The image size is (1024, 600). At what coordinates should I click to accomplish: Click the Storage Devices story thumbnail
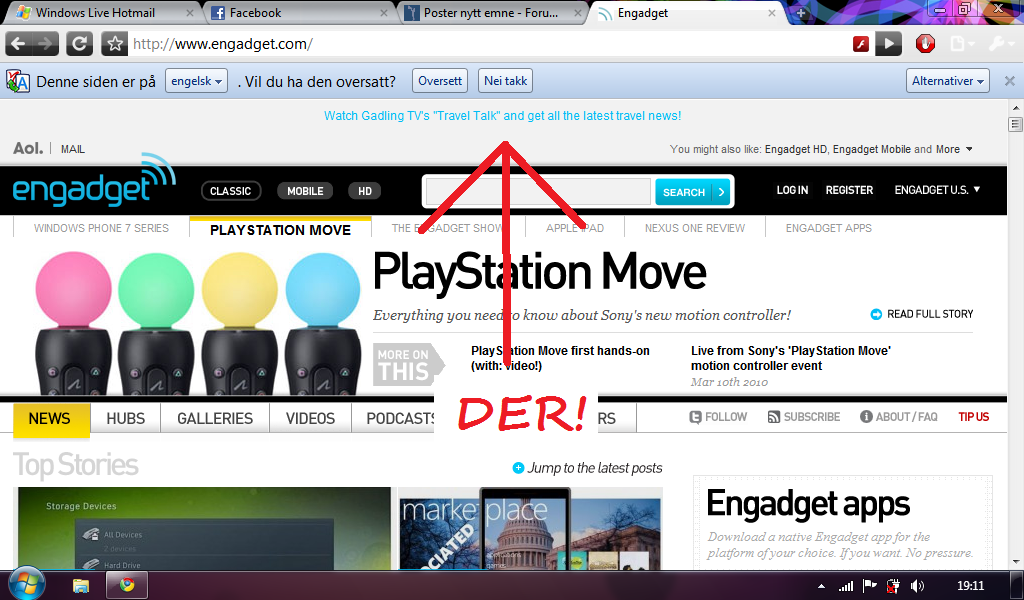pos(204,528)
